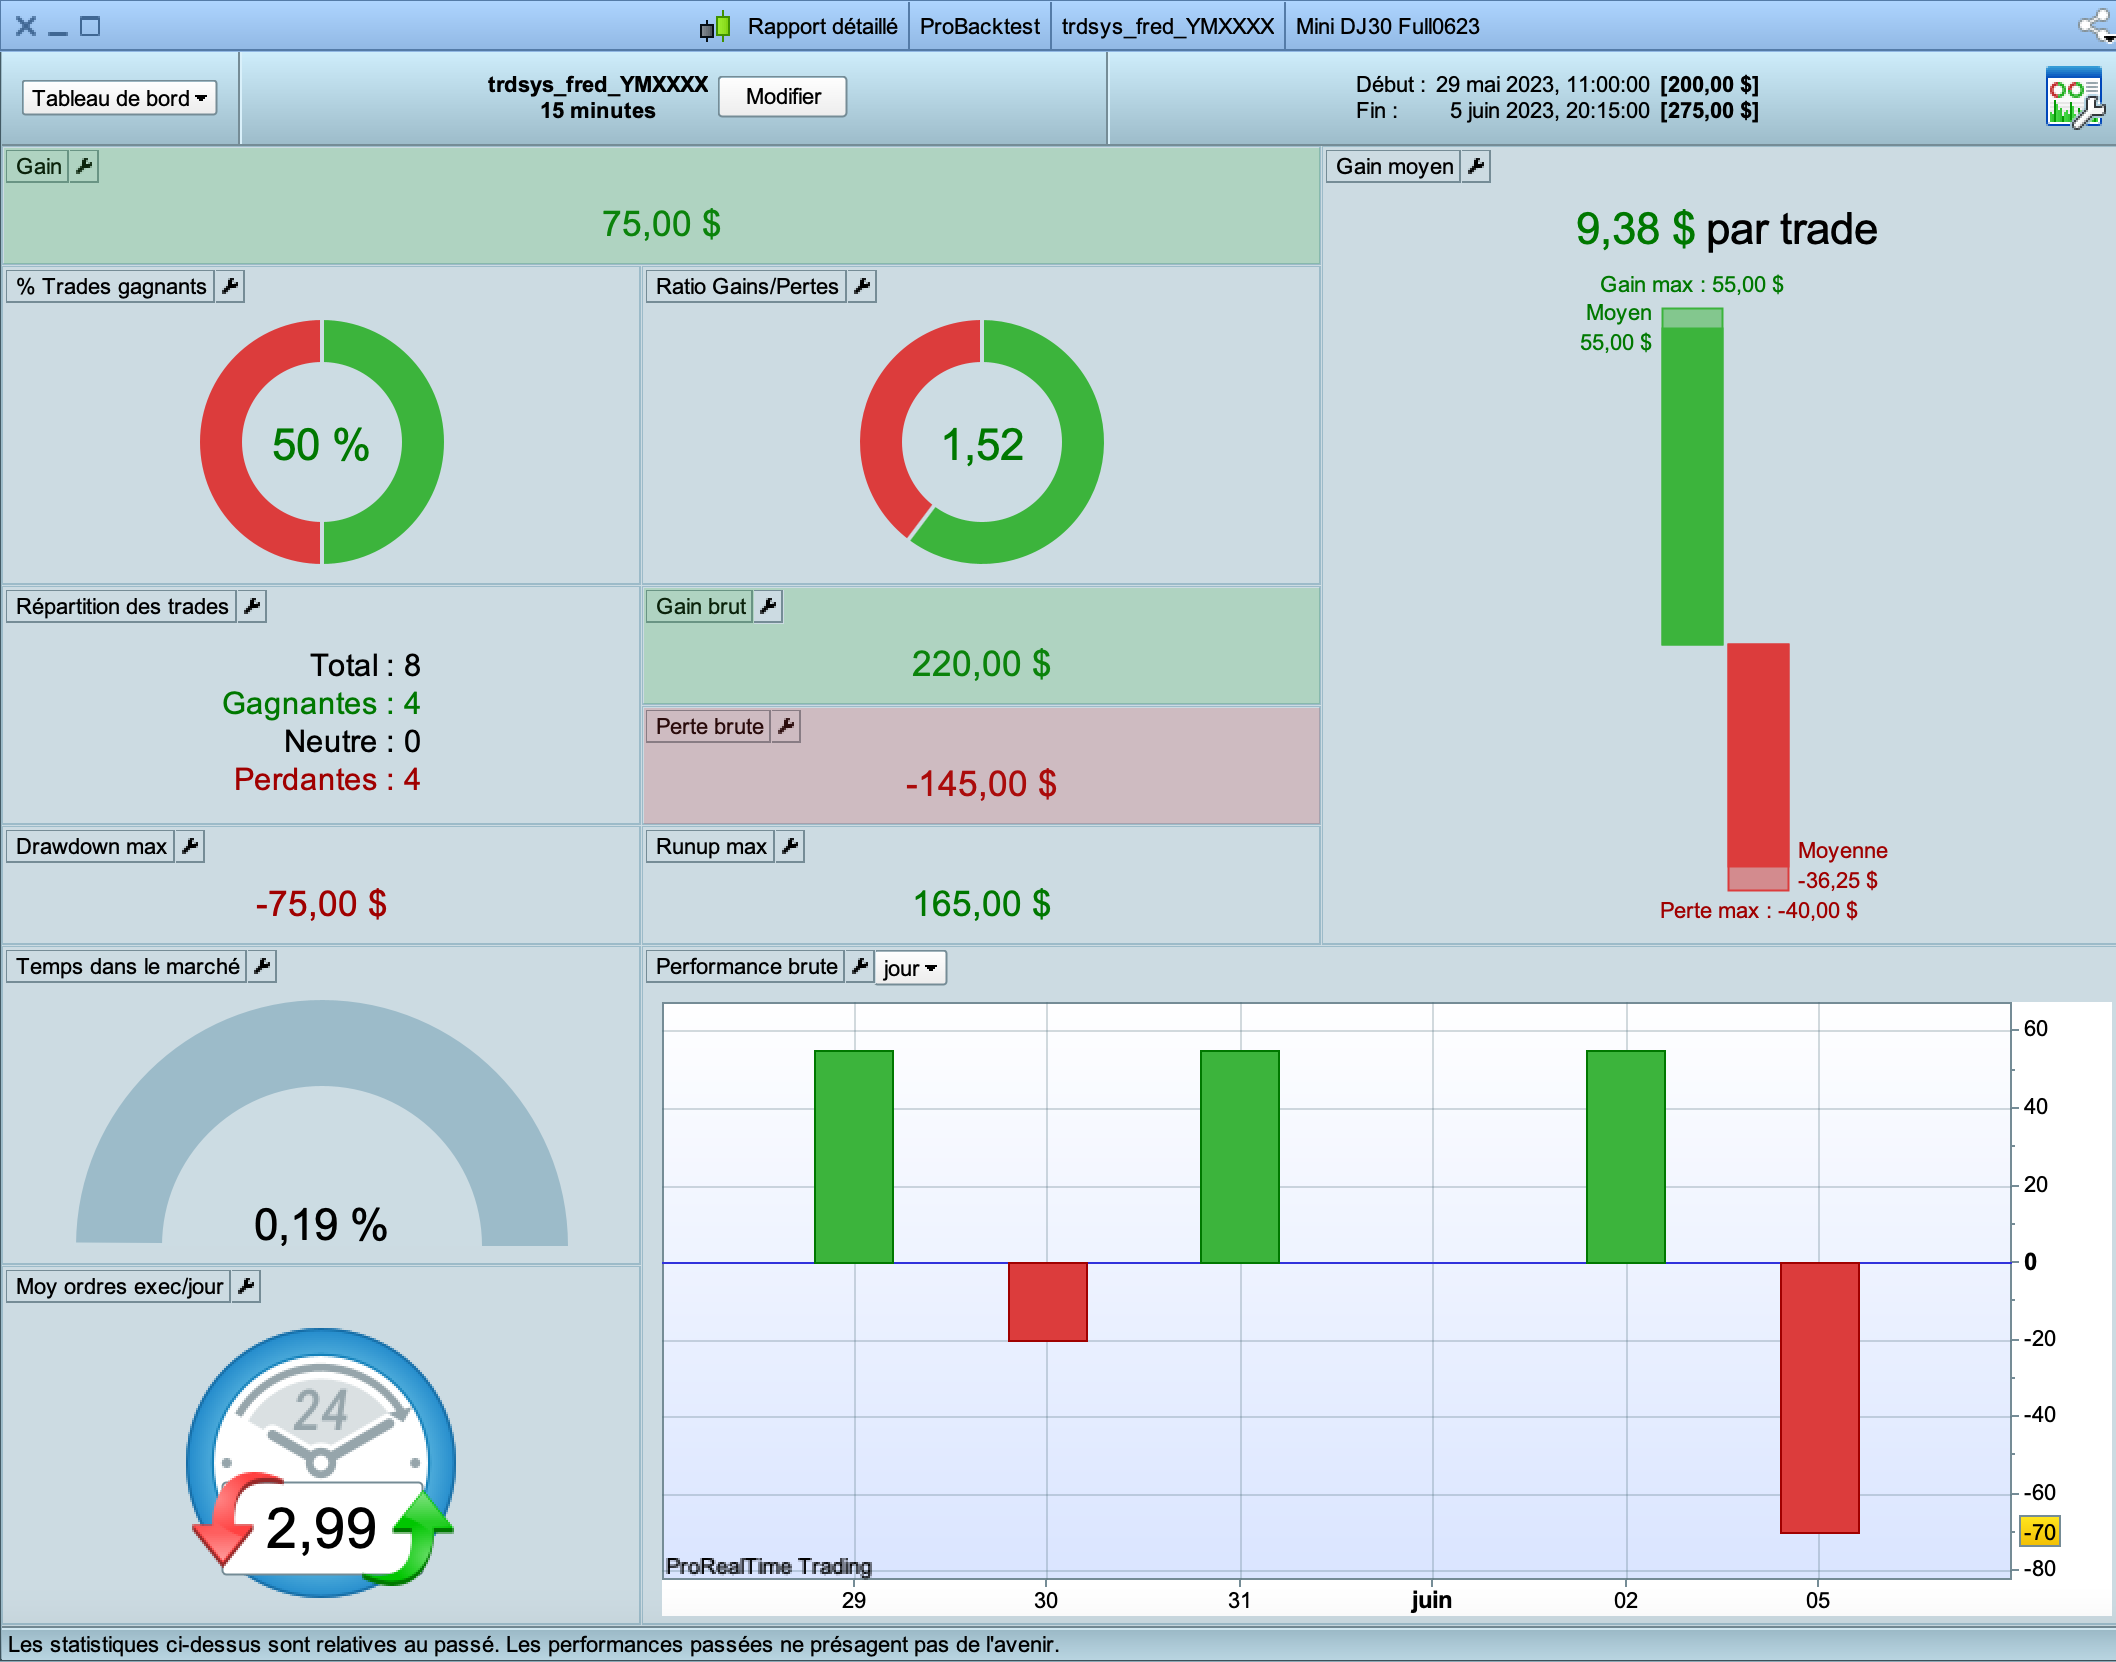Open the Tableau de bord dropdown
The height and width of the screenshot is (1662, 2116).
tap(119, 98)
